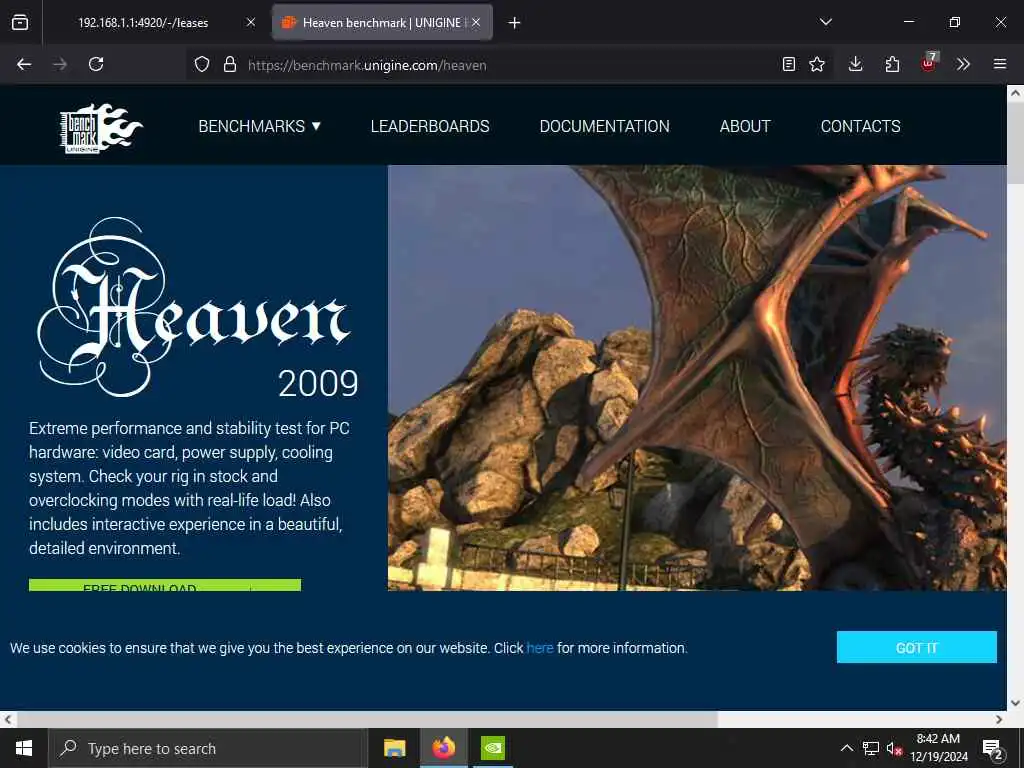Accept cookies with GOT IT button
Screen dimensions: 1024x768
(917, 647)
